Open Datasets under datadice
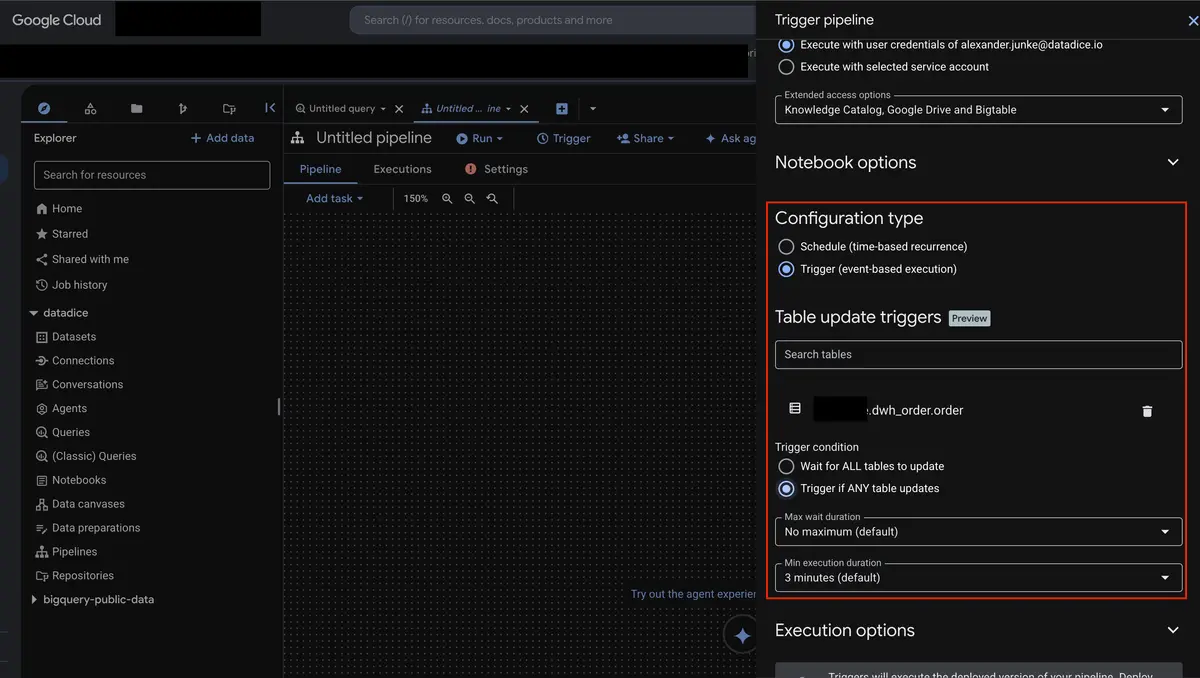The height and width of the screenshot is (678, 1200). 74,337
